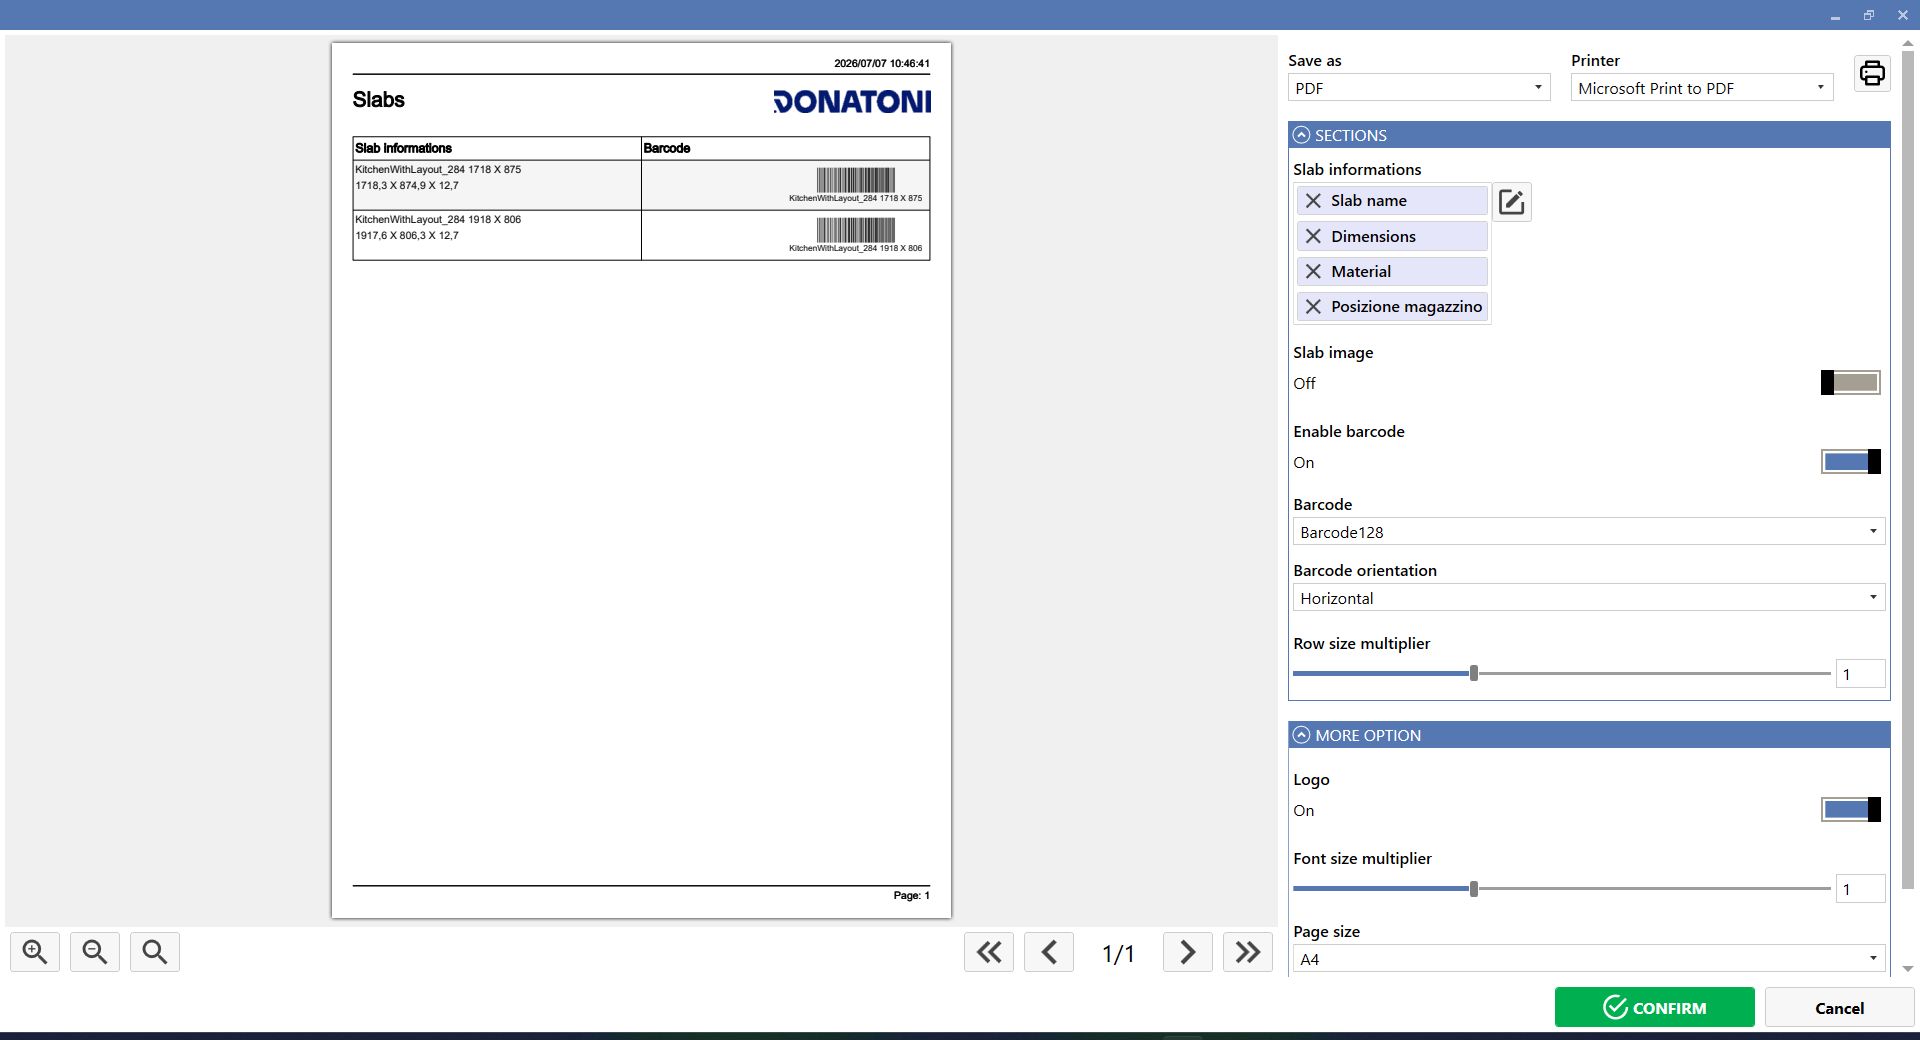Open the Barcode orientation dropdown
The height and width of the screenshot is (1040, 1920).
[x=1589, y=598]
